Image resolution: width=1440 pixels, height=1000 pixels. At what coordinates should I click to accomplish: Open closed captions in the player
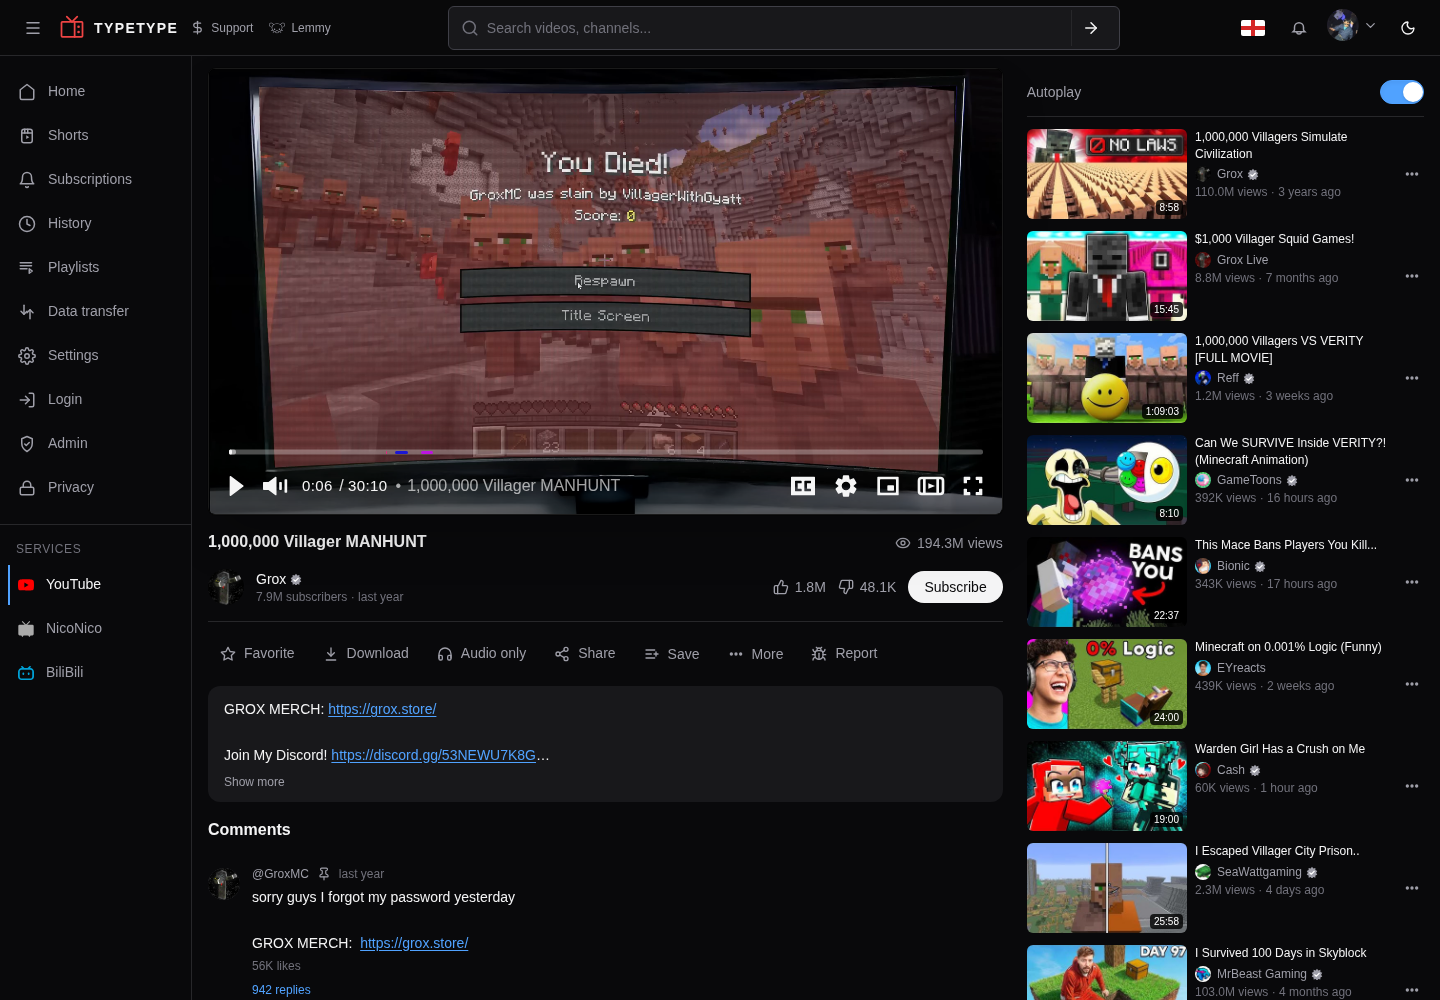pyautogui.click(x=803, y=486)
